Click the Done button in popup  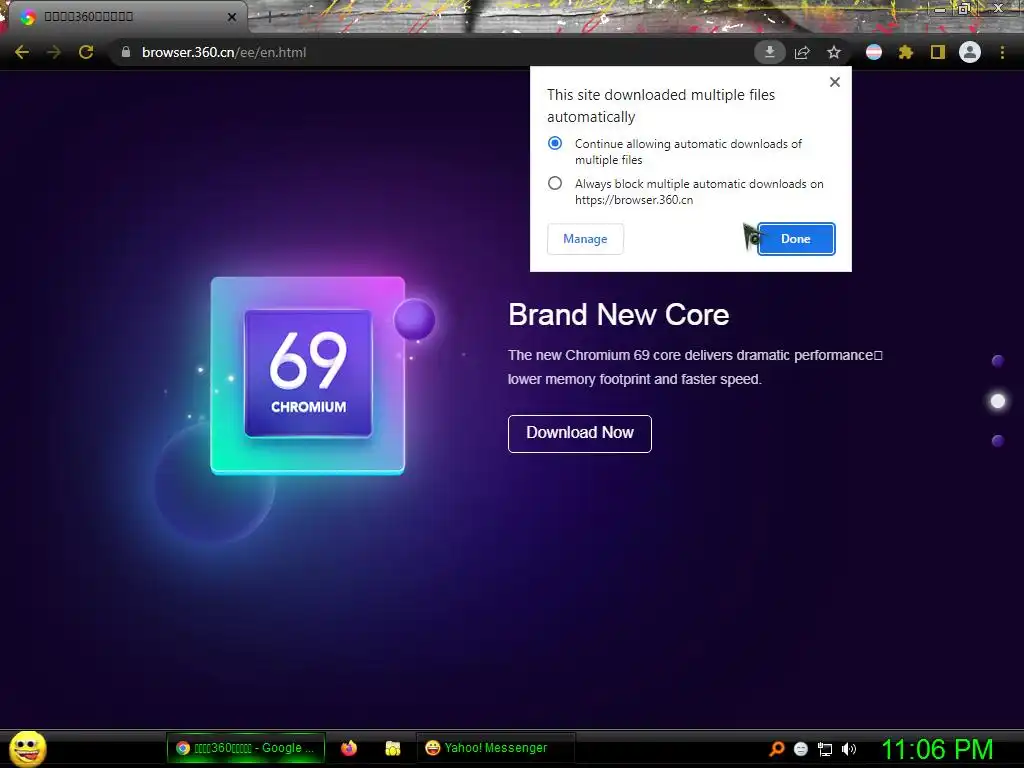point(796,239)
